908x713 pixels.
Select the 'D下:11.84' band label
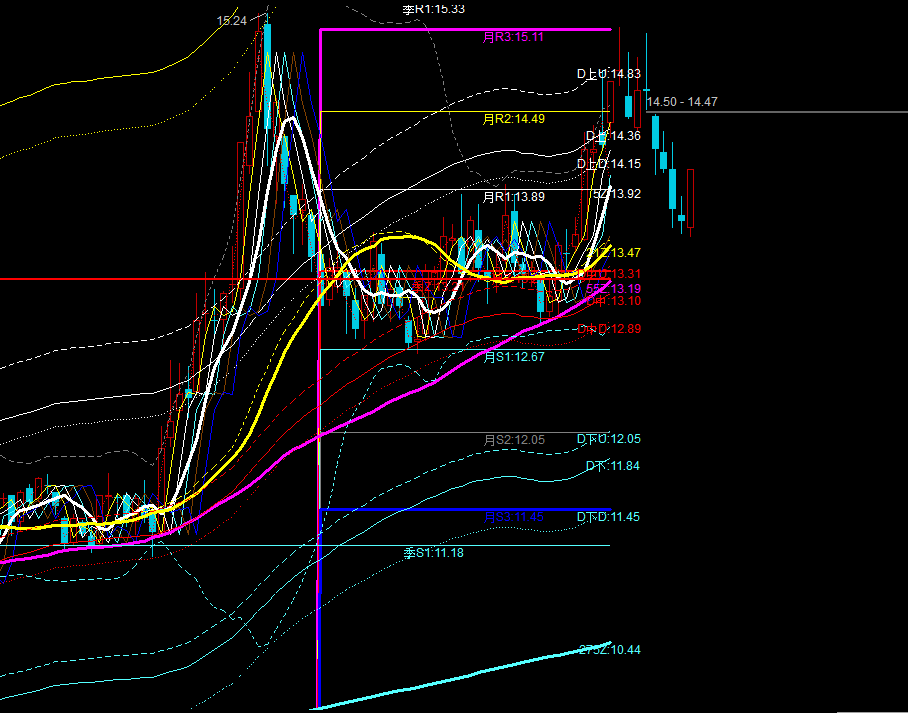[x=613, y=466]
